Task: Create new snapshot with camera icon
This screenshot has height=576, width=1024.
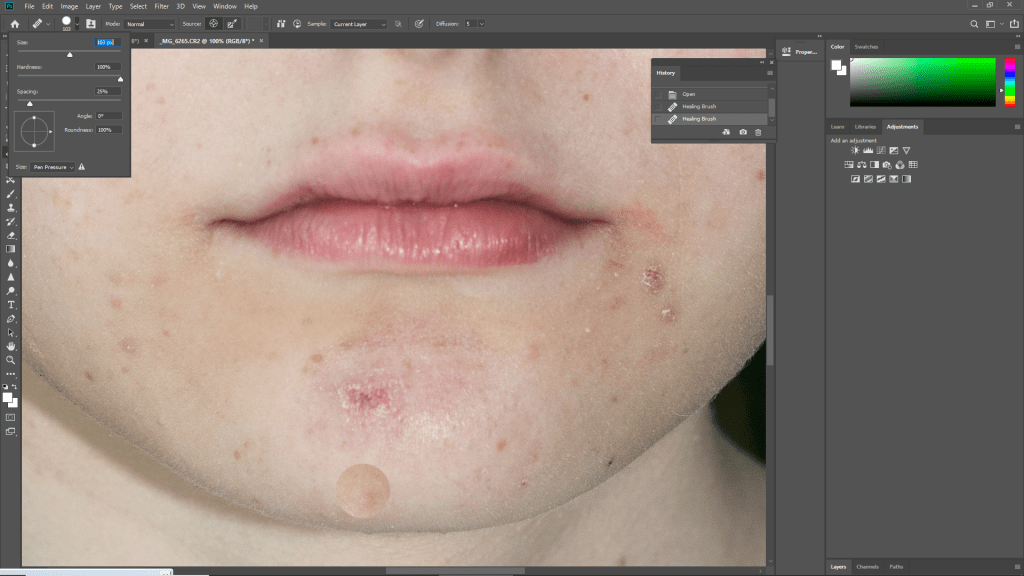Action: click(743, 132)
